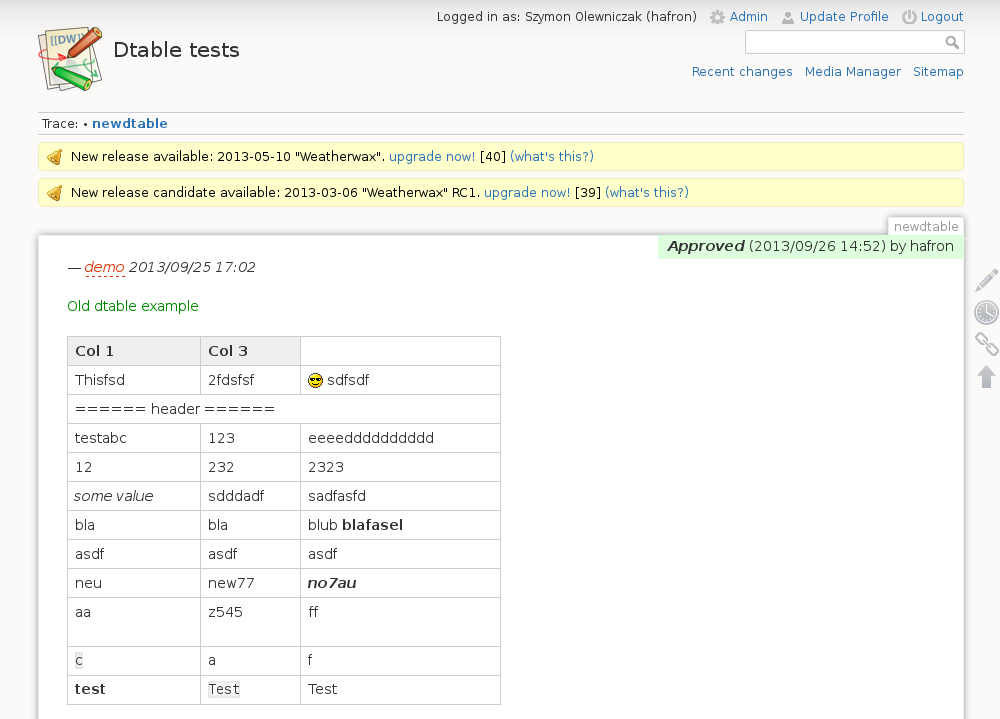Click the Update Profile user icon
Image resolution: width=1000 pixels, height=719 pixels.
click(788, 17)
